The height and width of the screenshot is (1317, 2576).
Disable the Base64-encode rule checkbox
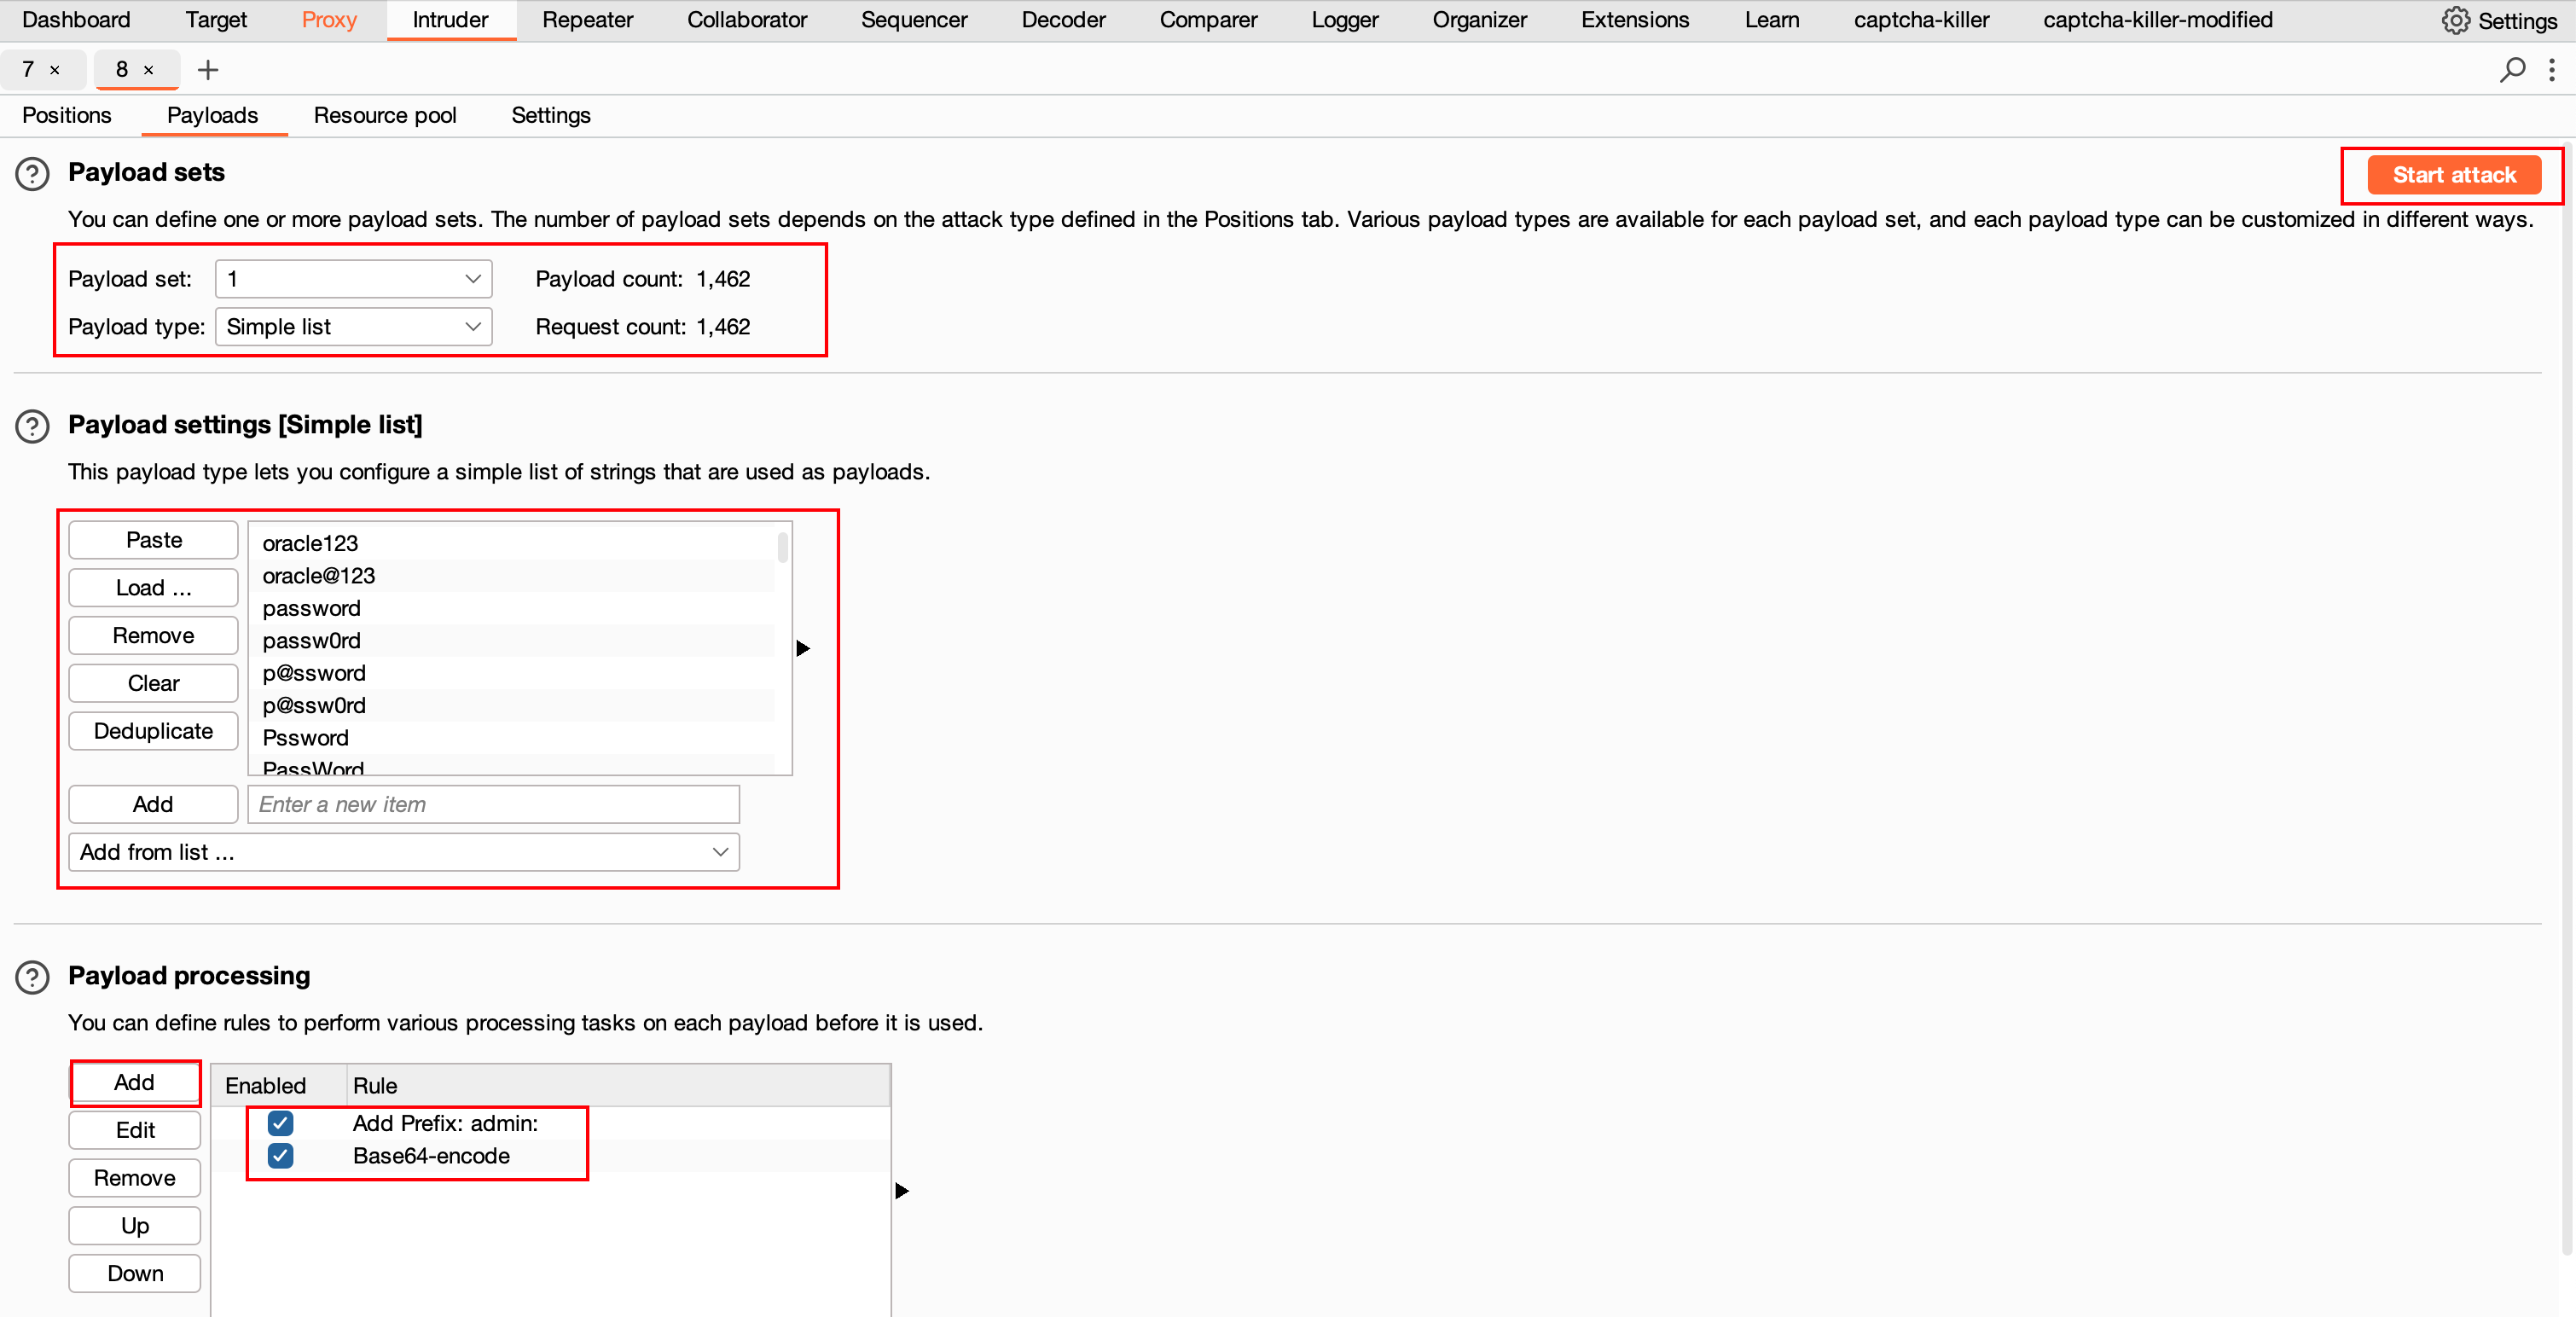(x=281, y=1156)
